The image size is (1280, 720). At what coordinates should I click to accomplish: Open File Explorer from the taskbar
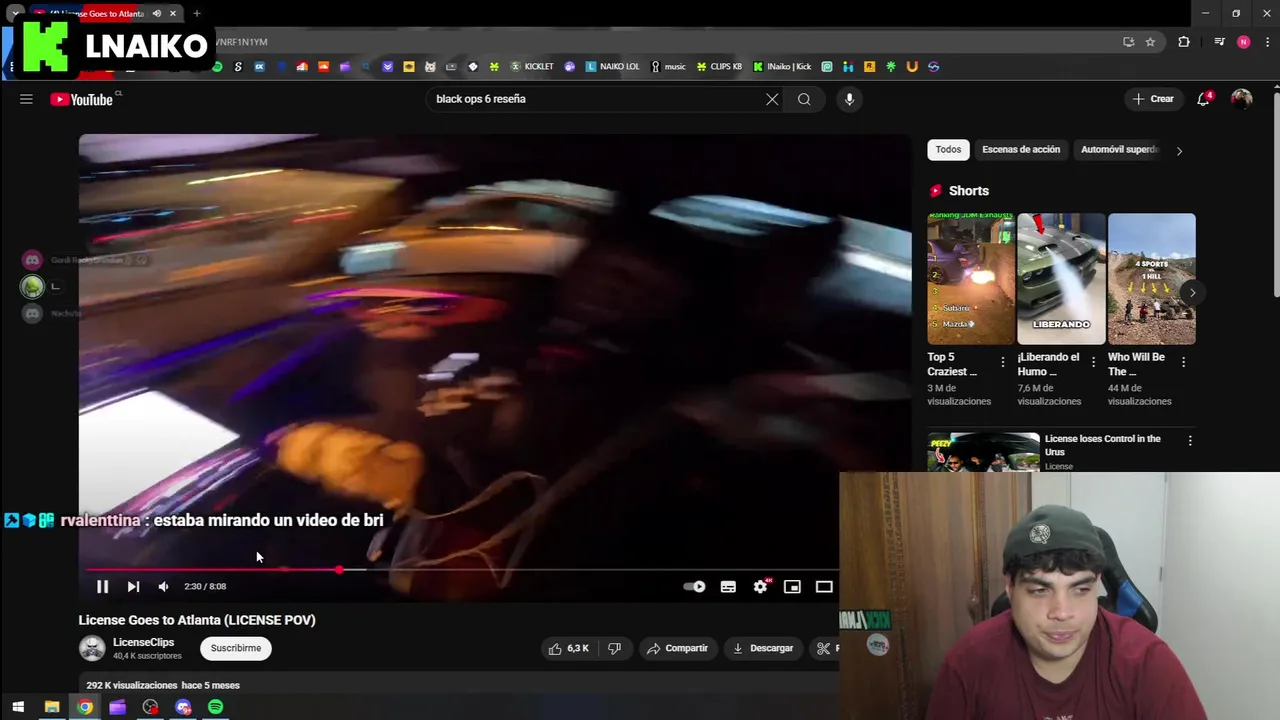click(52, 707)
